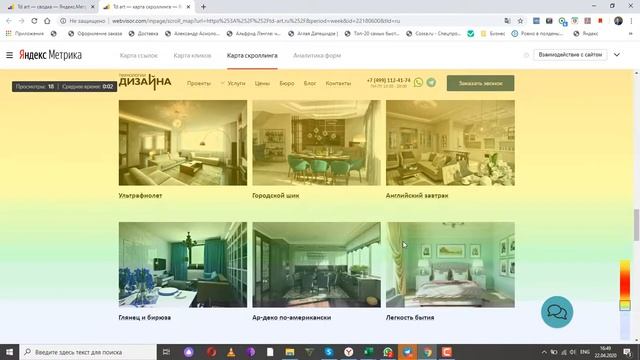Open Task View on the taskbar
Viewport: 640px width, 360px height.
tap(166, 352)
